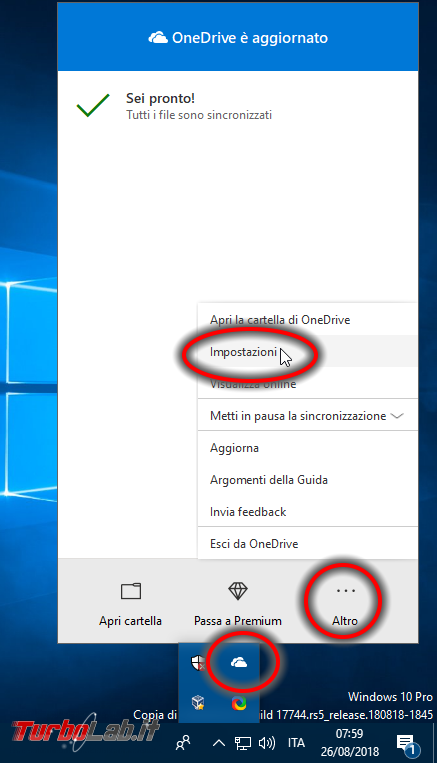The width and height of the screenshot is (437, 763).
Task: Click the Altro three-dots button
Action: coord(345,604)
